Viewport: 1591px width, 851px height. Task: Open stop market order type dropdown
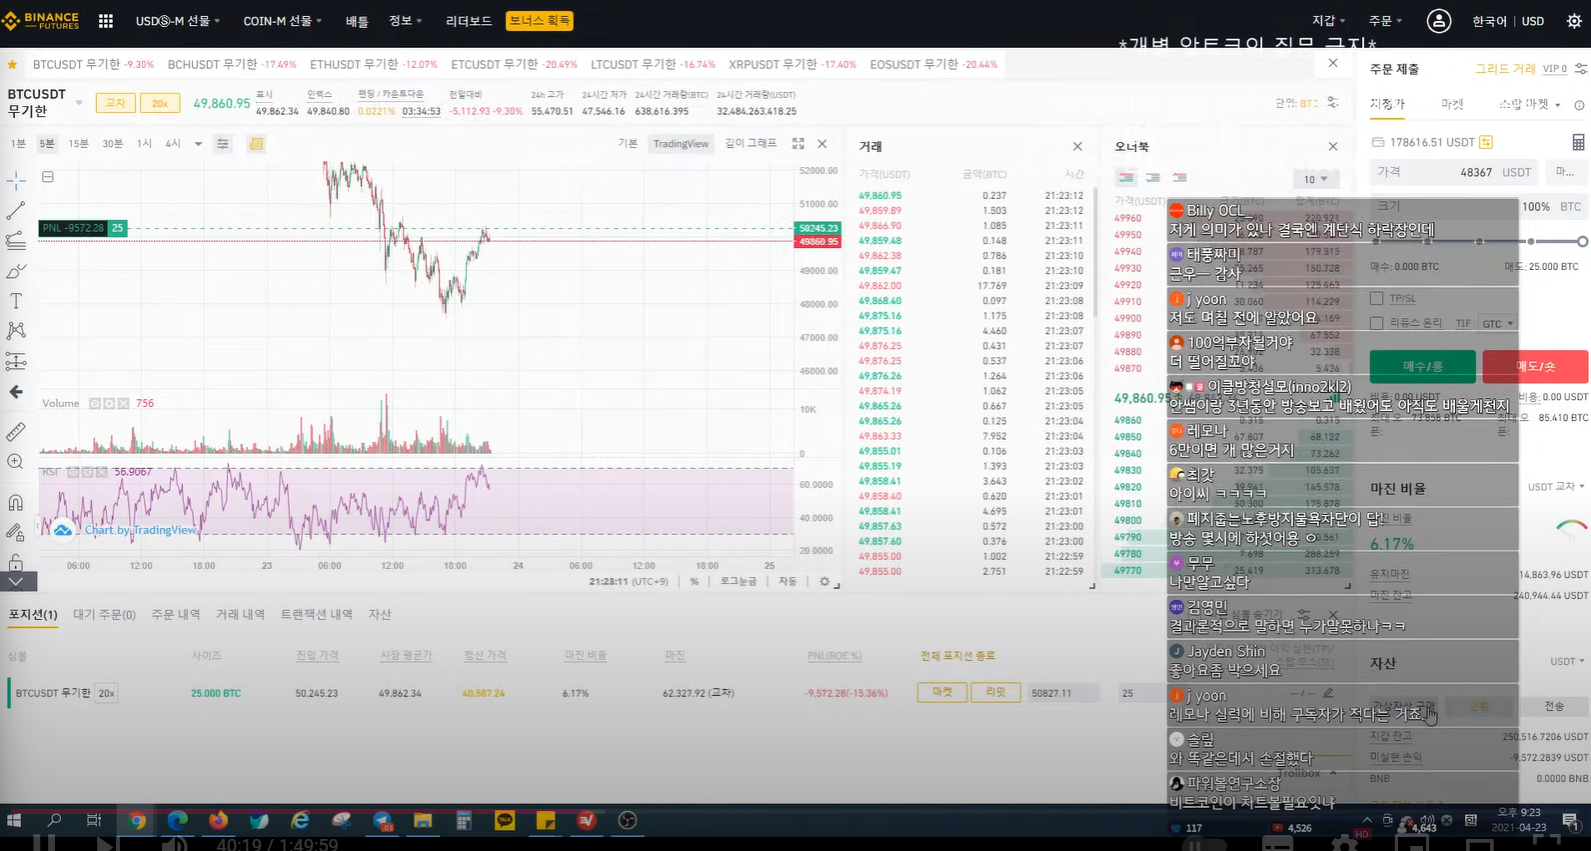tap(1529, 104)
